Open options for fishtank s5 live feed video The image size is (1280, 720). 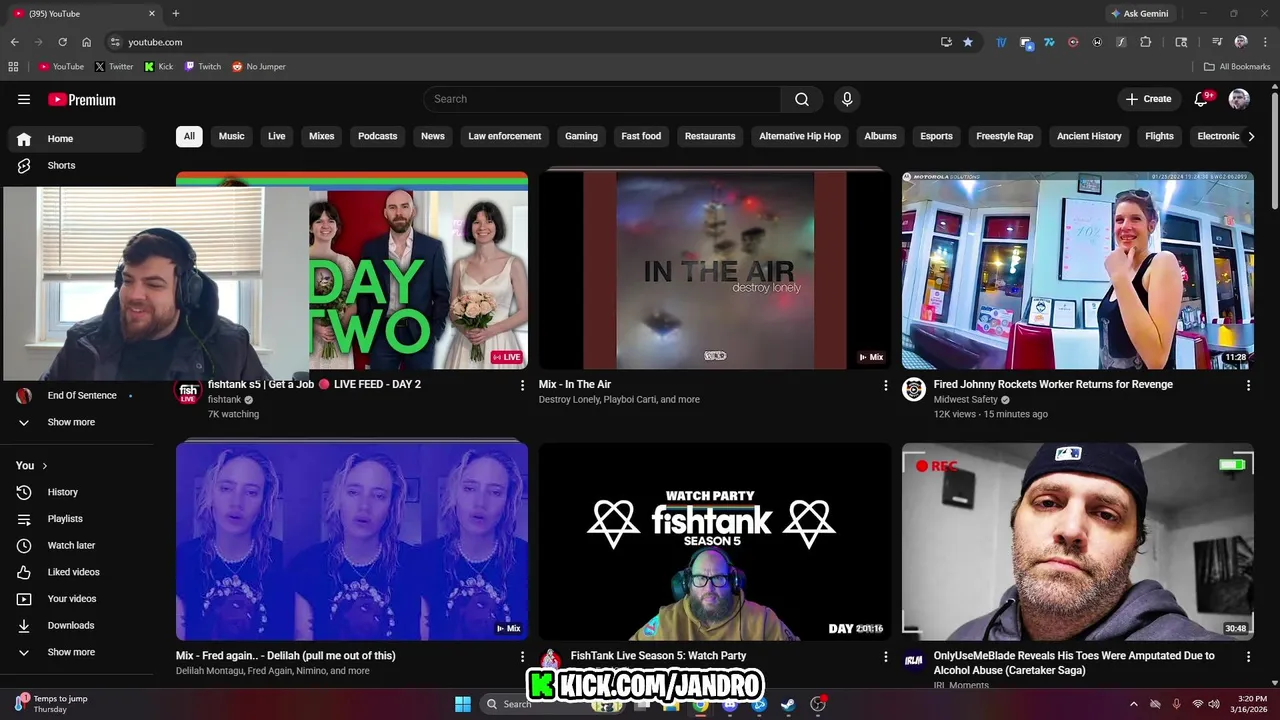pyautogui.click(x=522, y=385)
